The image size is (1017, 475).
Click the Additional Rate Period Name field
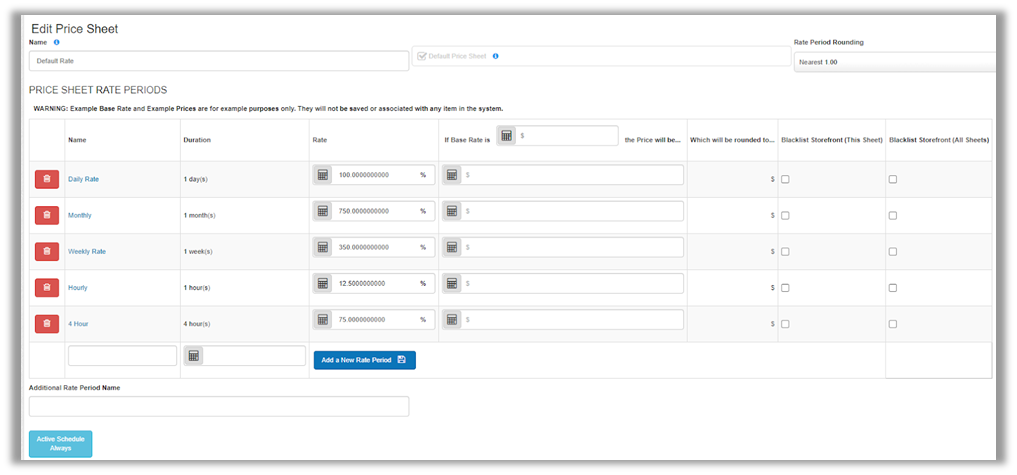click(x=219, y=406)
